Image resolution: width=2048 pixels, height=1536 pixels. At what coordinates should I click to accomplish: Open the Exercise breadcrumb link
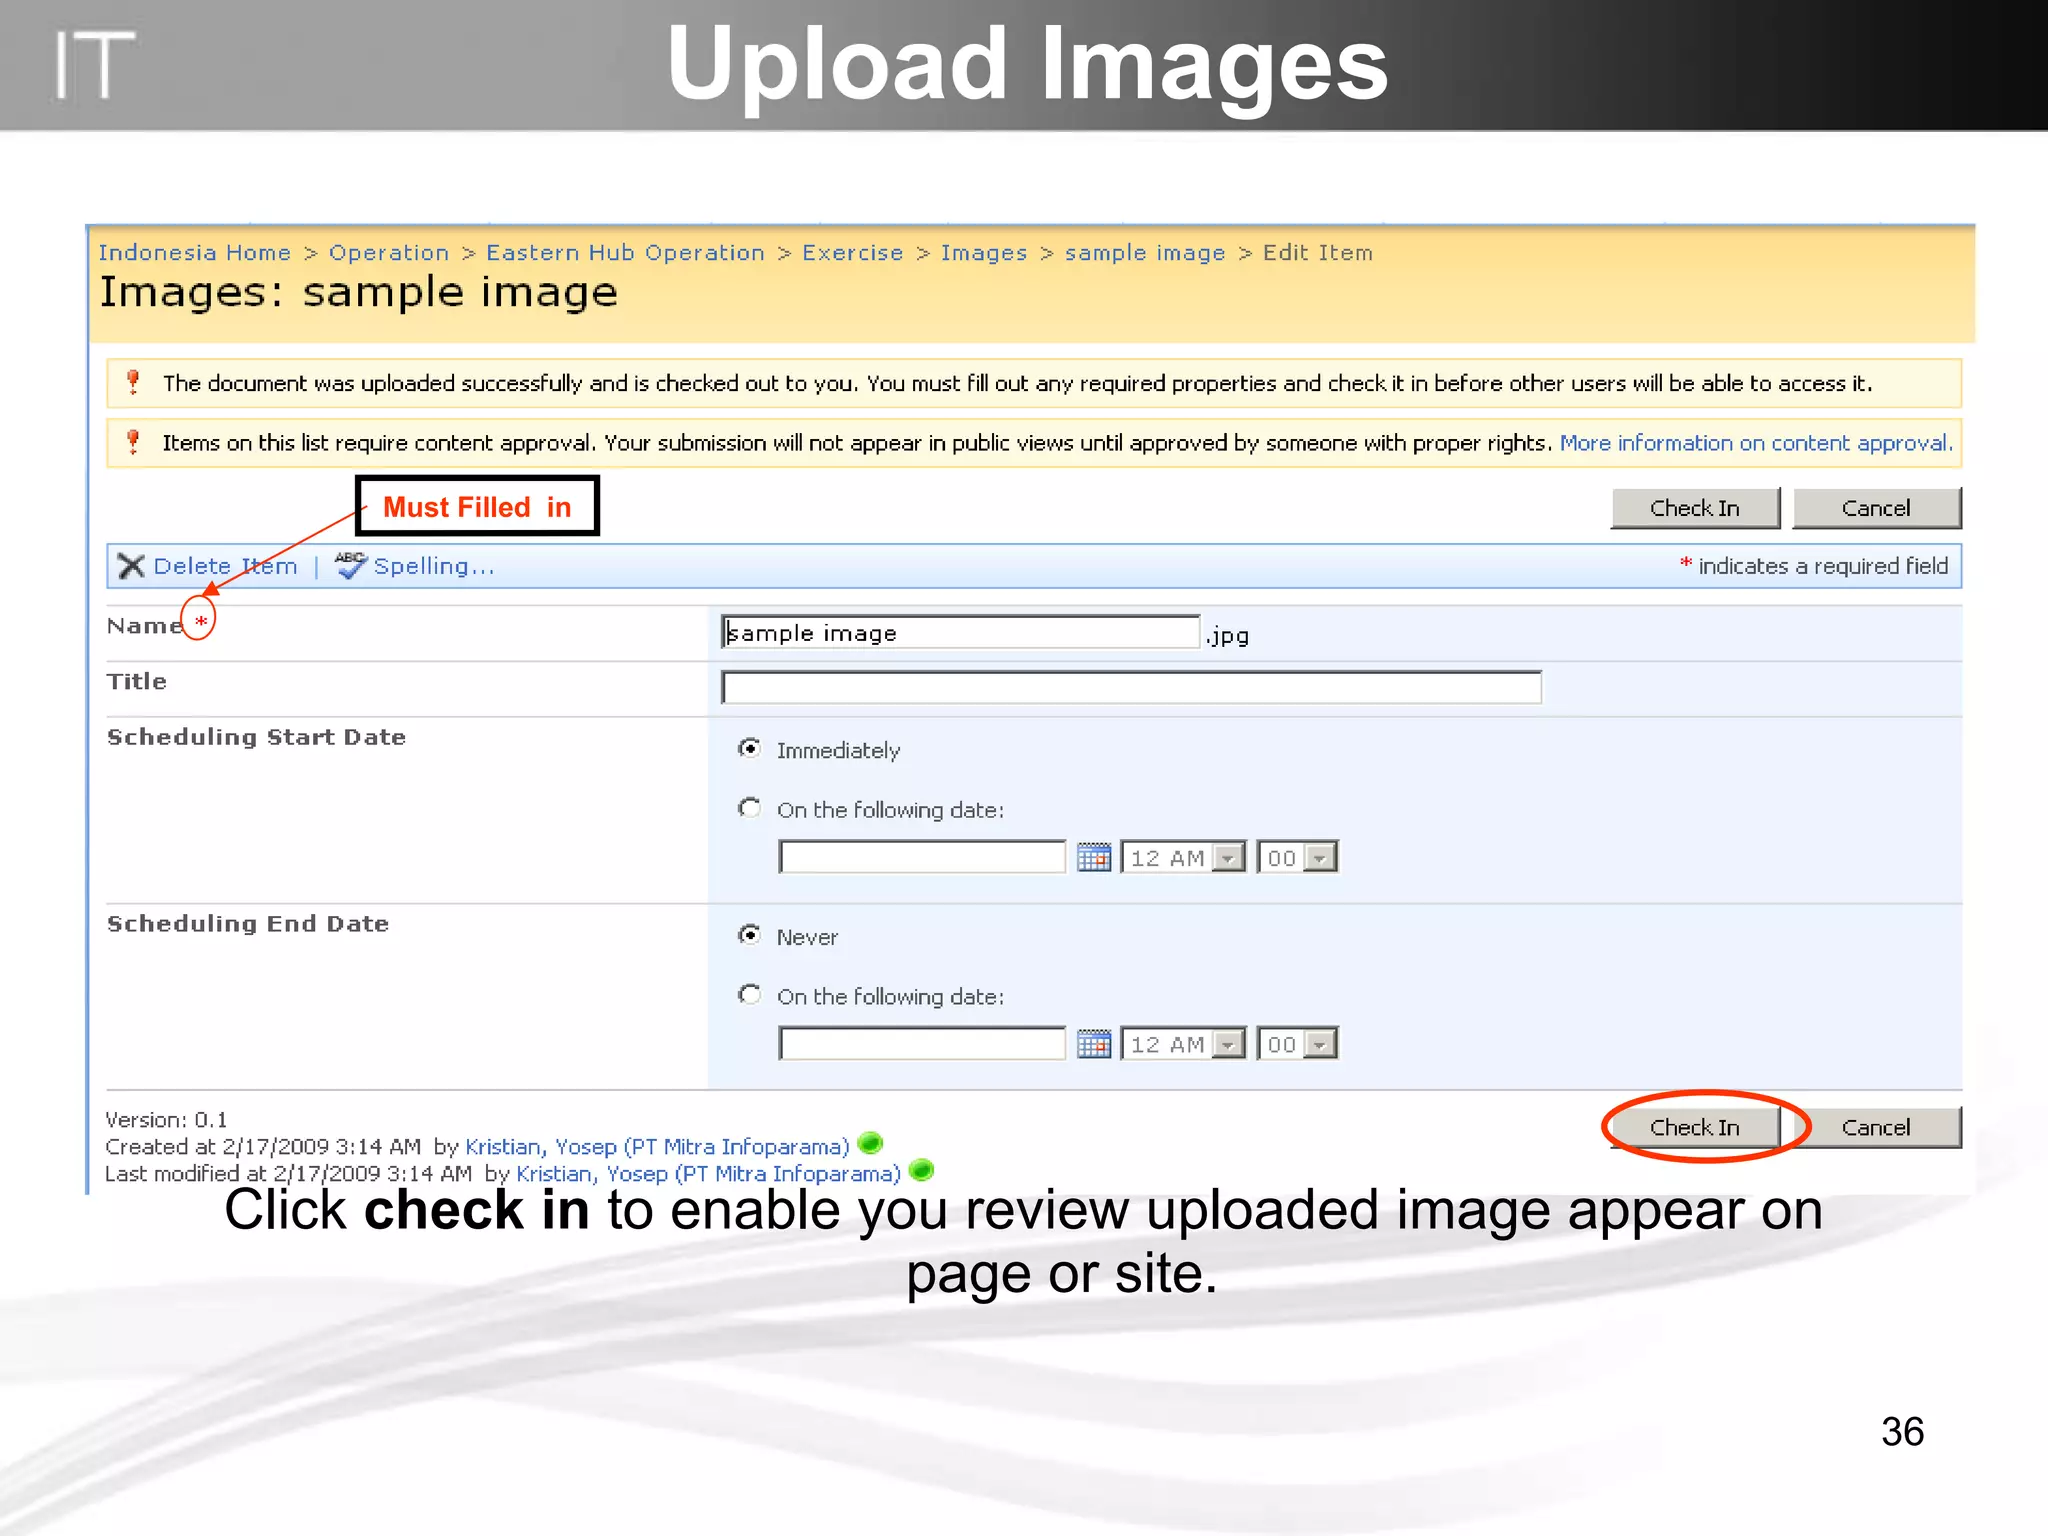click(853, 253)
